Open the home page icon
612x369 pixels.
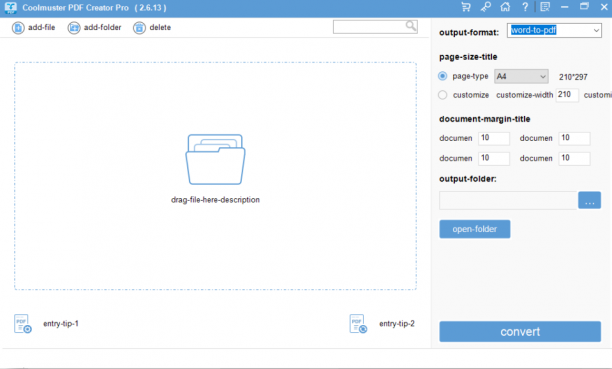(505, 7)
